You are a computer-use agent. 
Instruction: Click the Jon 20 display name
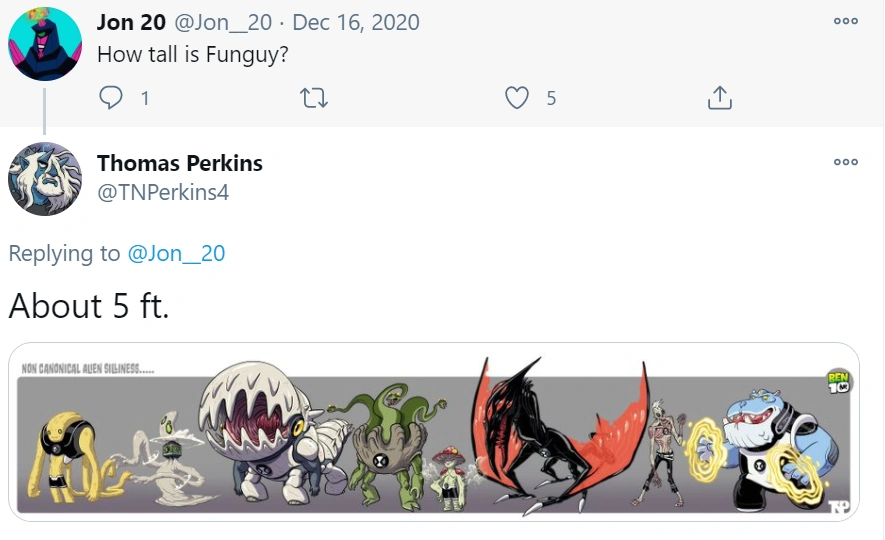click(131, 22)
